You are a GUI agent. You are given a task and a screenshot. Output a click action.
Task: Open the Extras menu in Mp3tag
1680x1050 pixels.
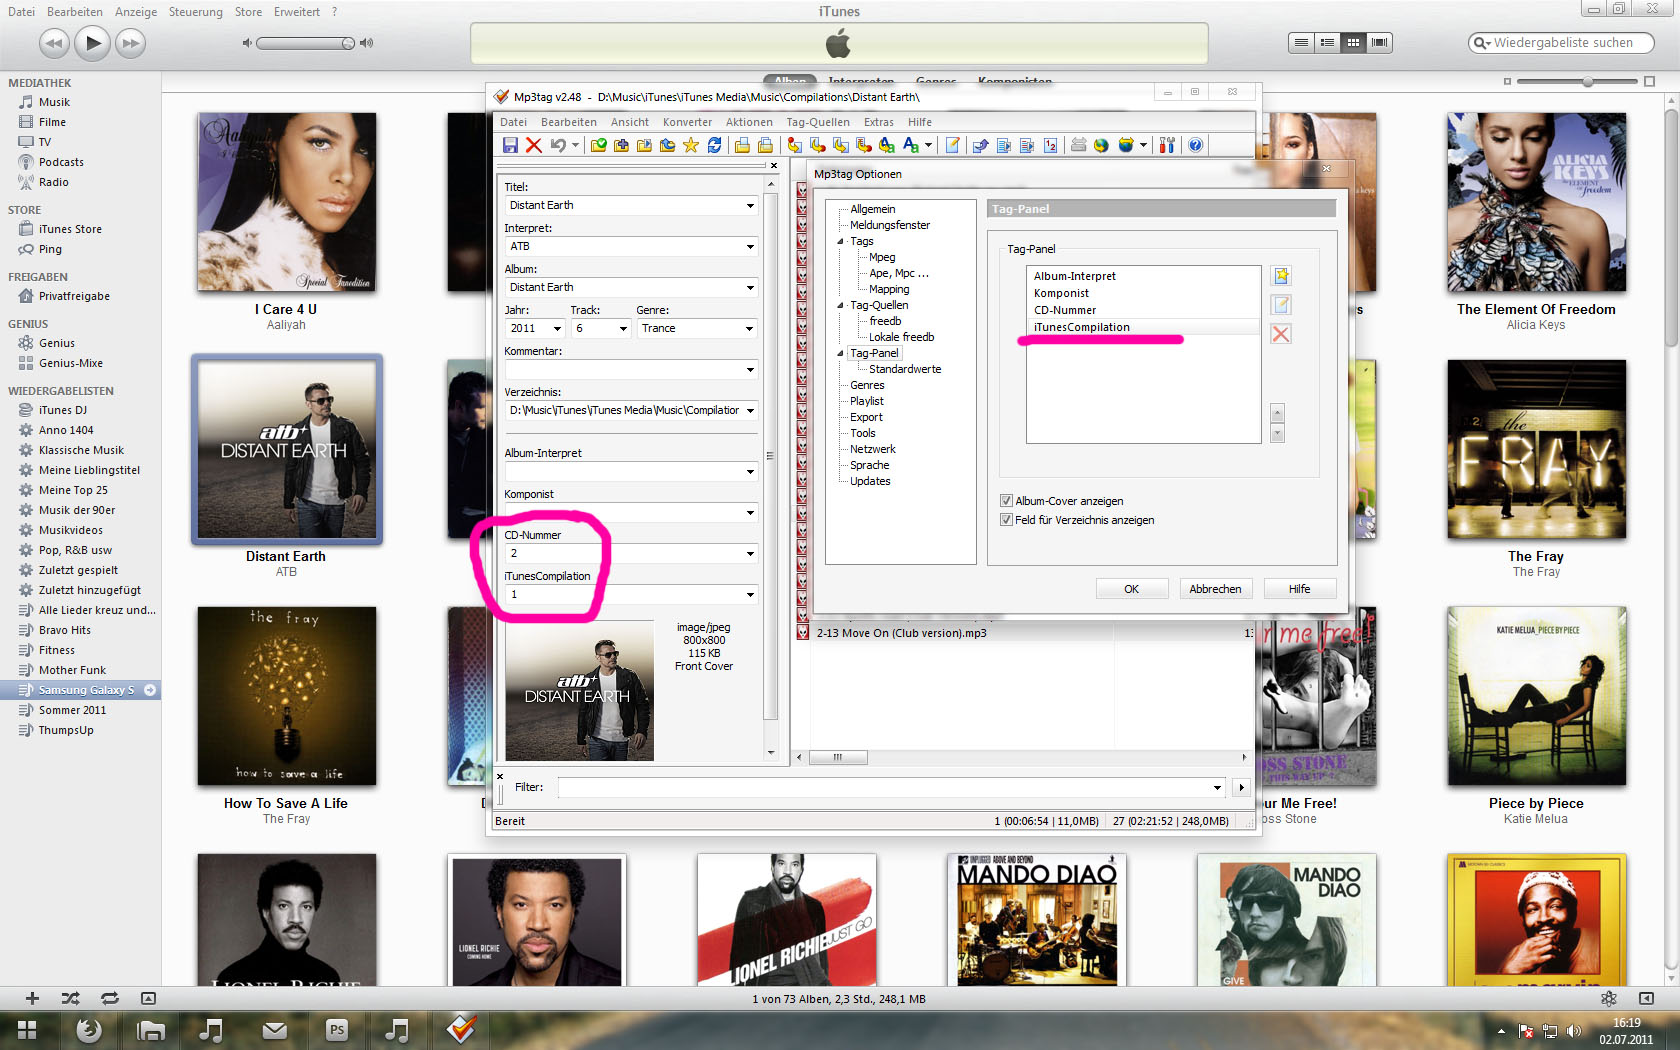coord(879,122)
